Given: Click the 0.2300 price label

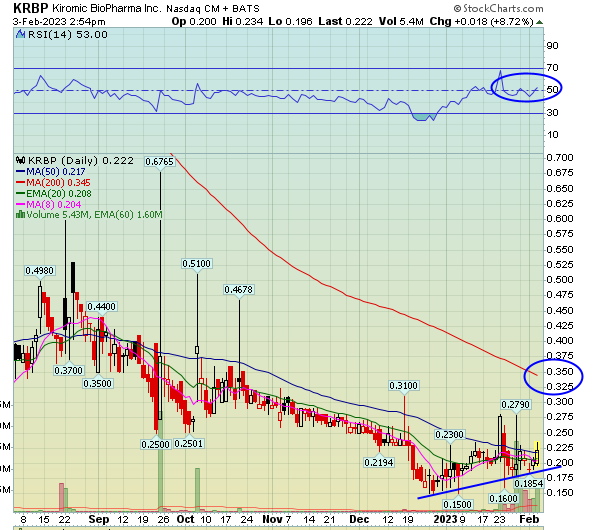Looking at the screenshot, I should tap(449, 435).
